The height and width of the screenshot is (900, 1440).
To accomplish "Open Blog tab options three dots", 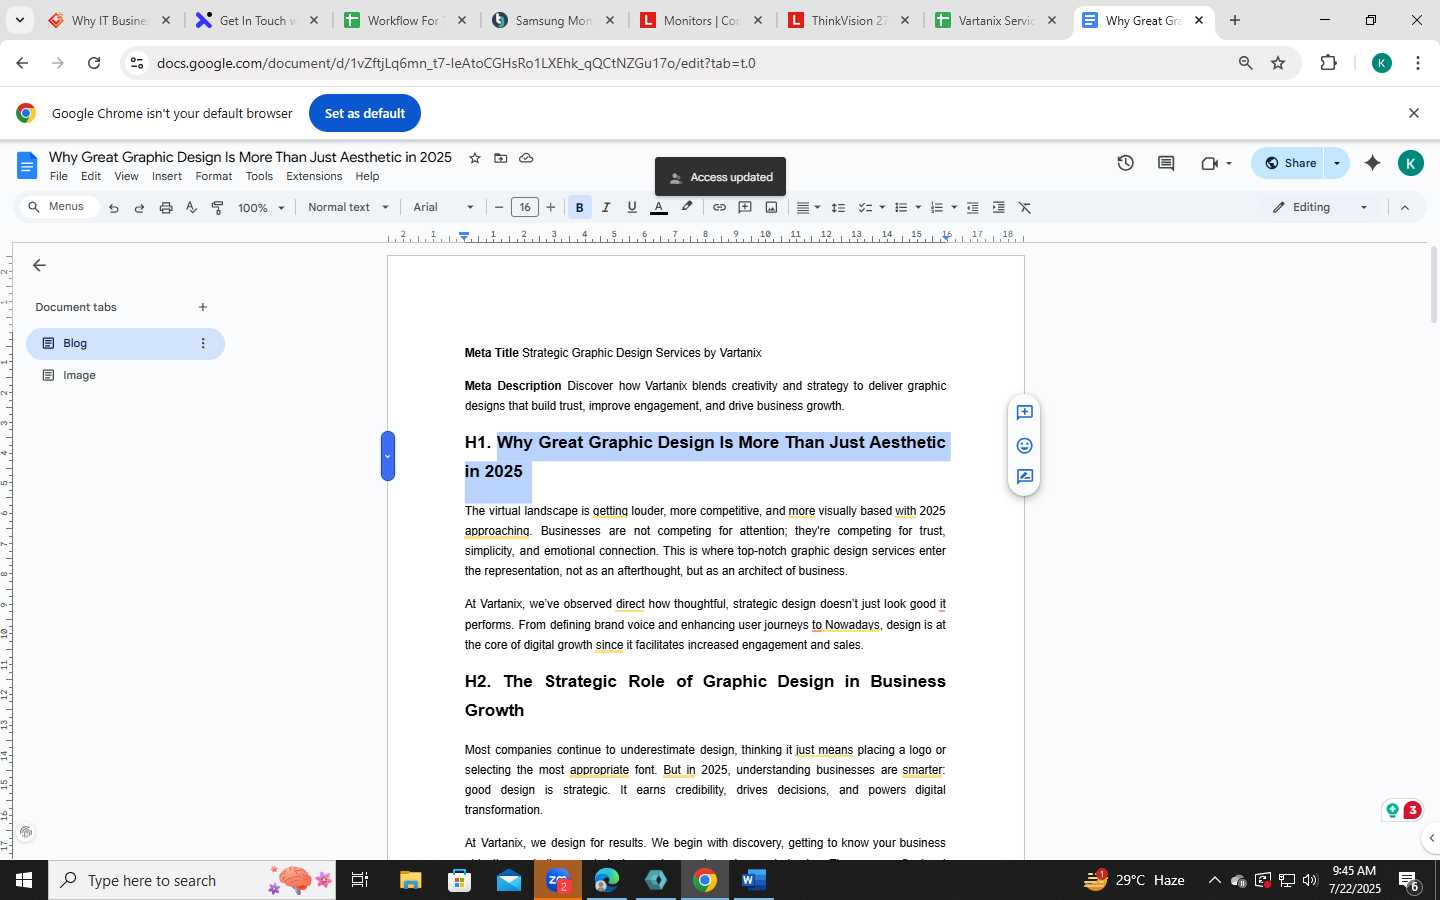I will [203, 343].
